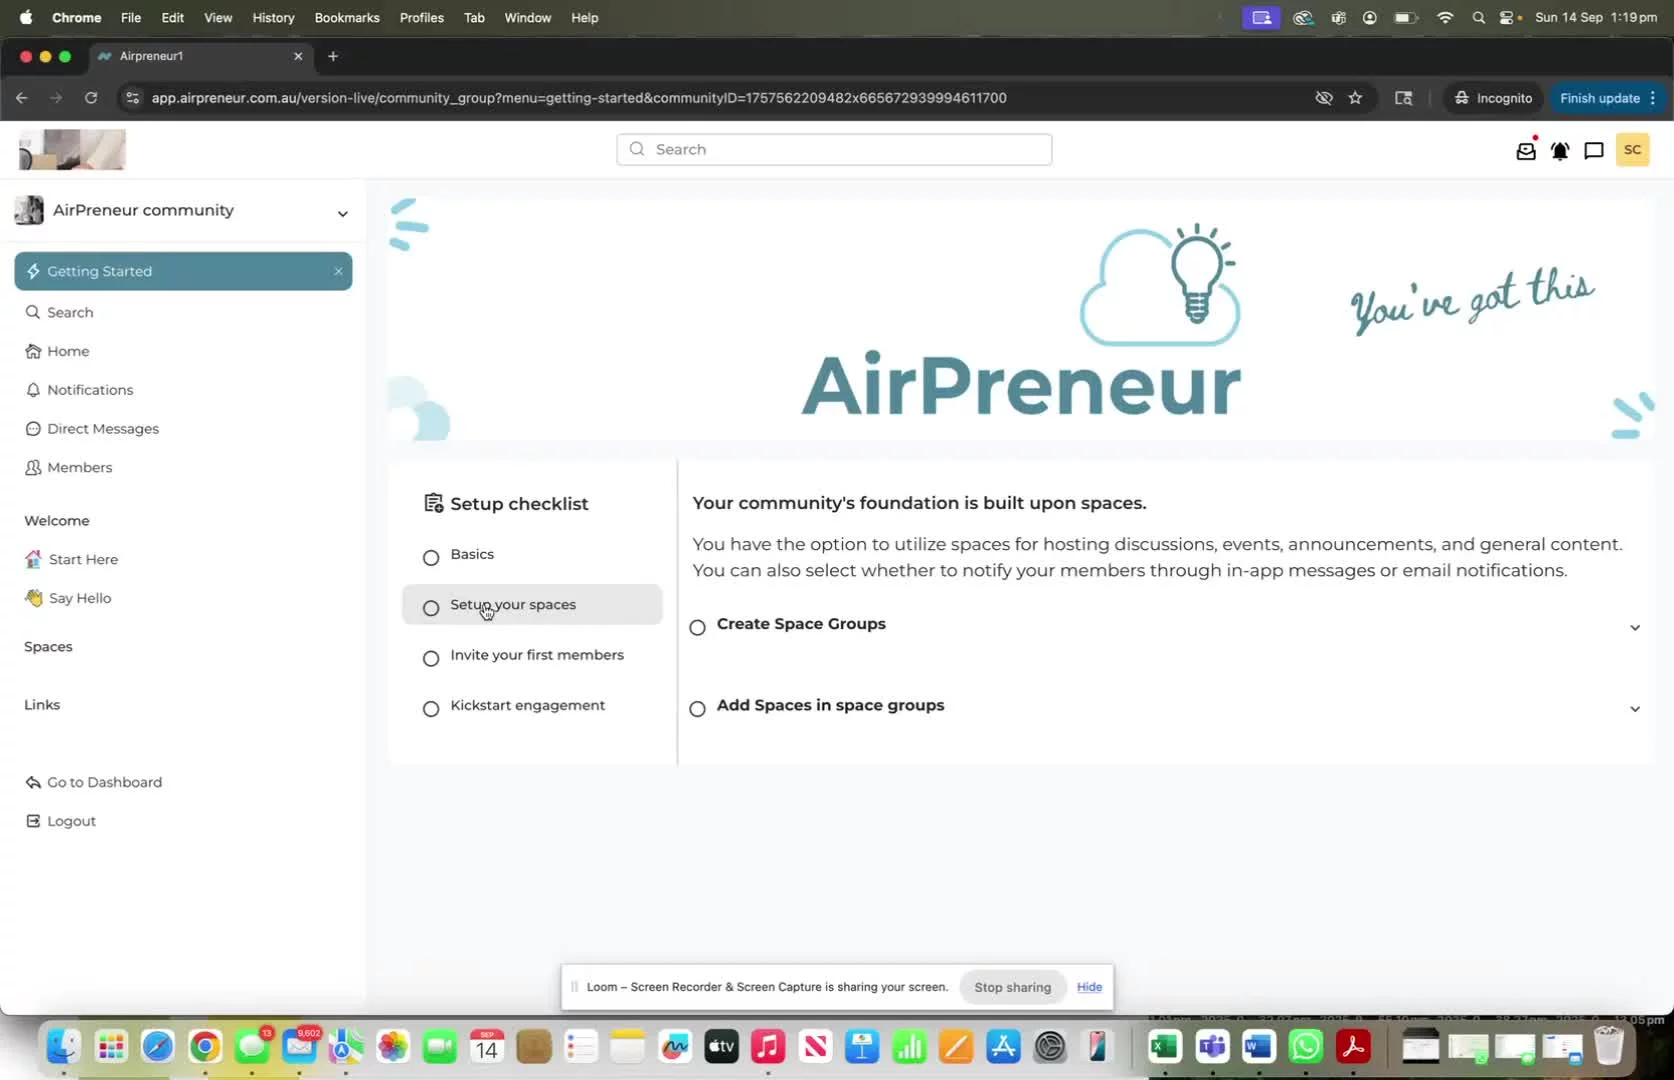Screen dimensions: 1674x1080
Task: Open Members in sidebar
Action: (x=68, y=467)
